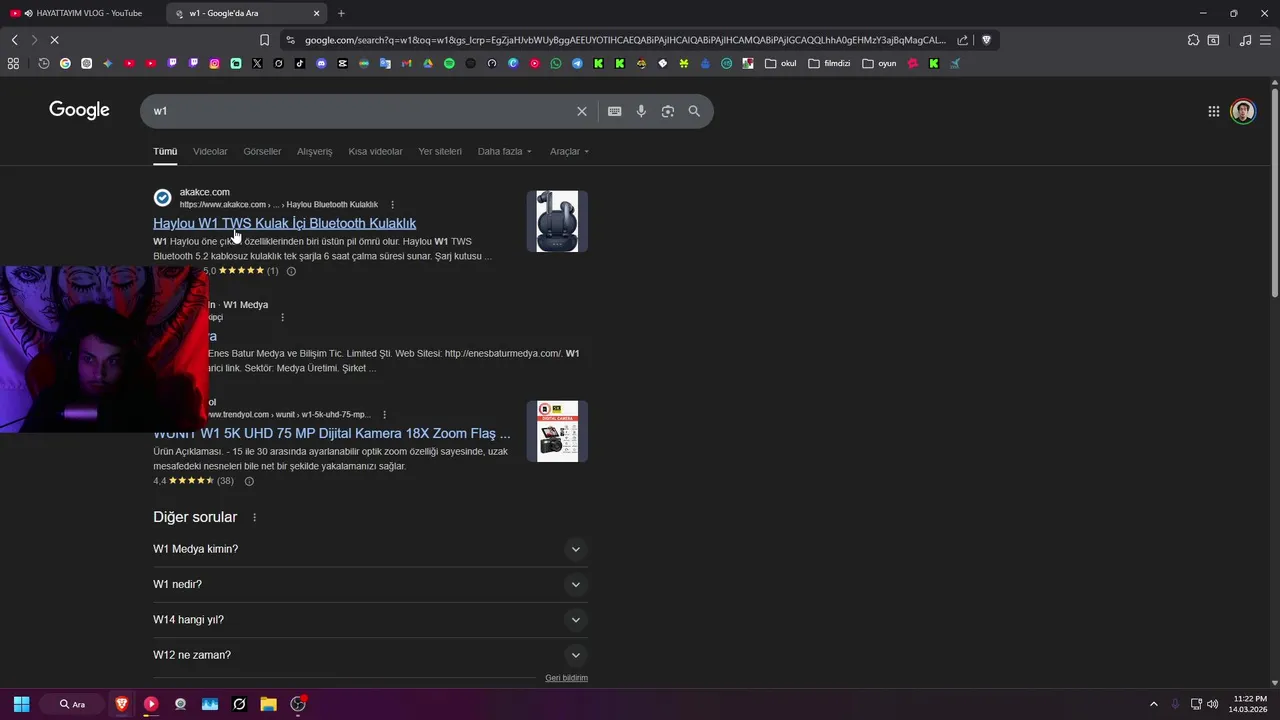Screen dimensions: 1280x720
Task: Show hidden system tray icons
Action: click(x=1153, y=704)
